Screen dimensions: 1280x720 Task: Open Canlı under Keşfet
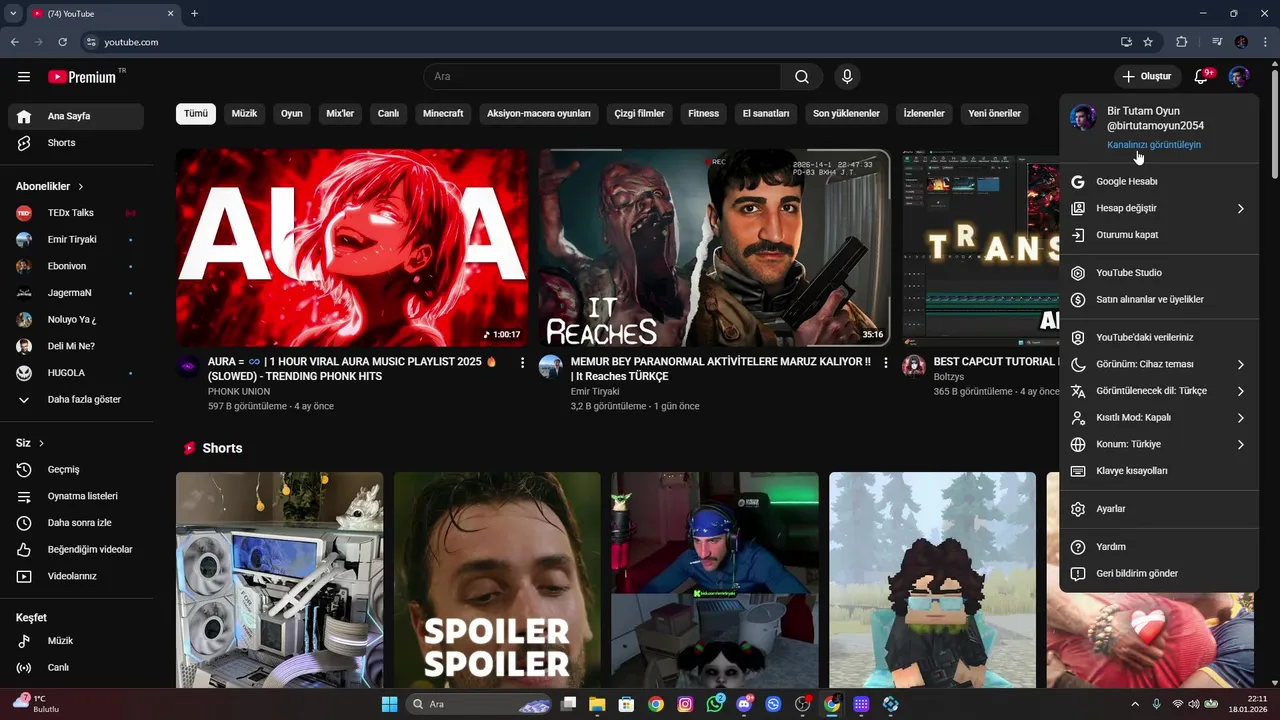click(76, 668)
